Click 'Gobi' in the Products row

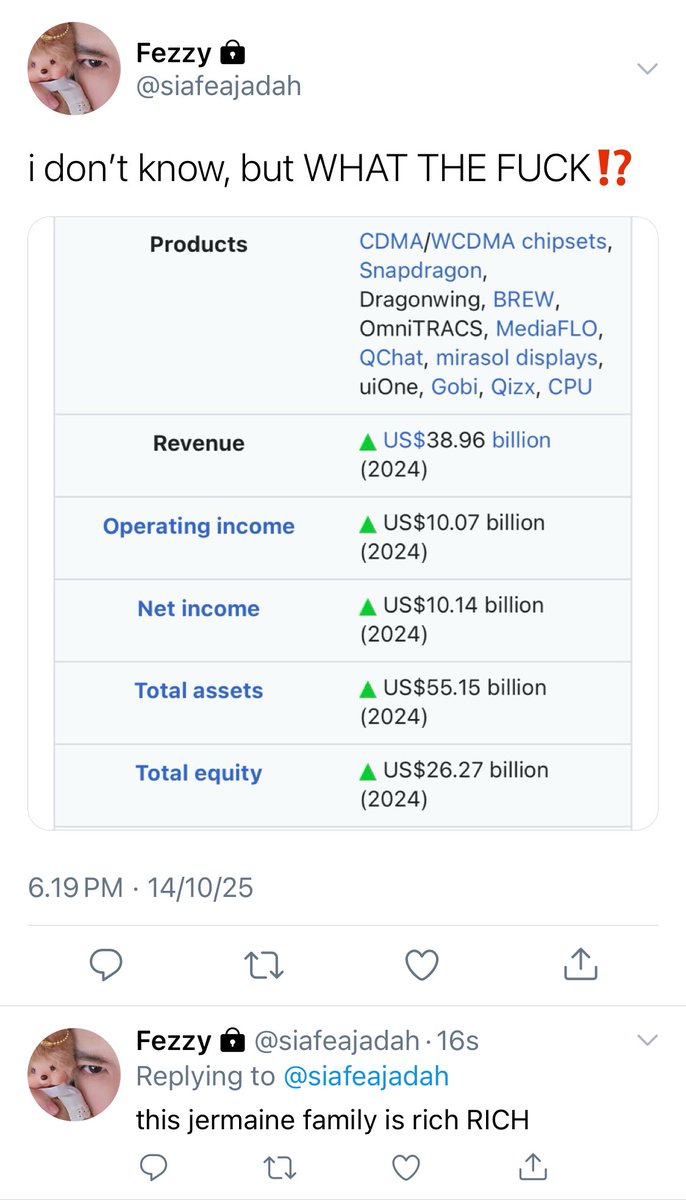453,387
